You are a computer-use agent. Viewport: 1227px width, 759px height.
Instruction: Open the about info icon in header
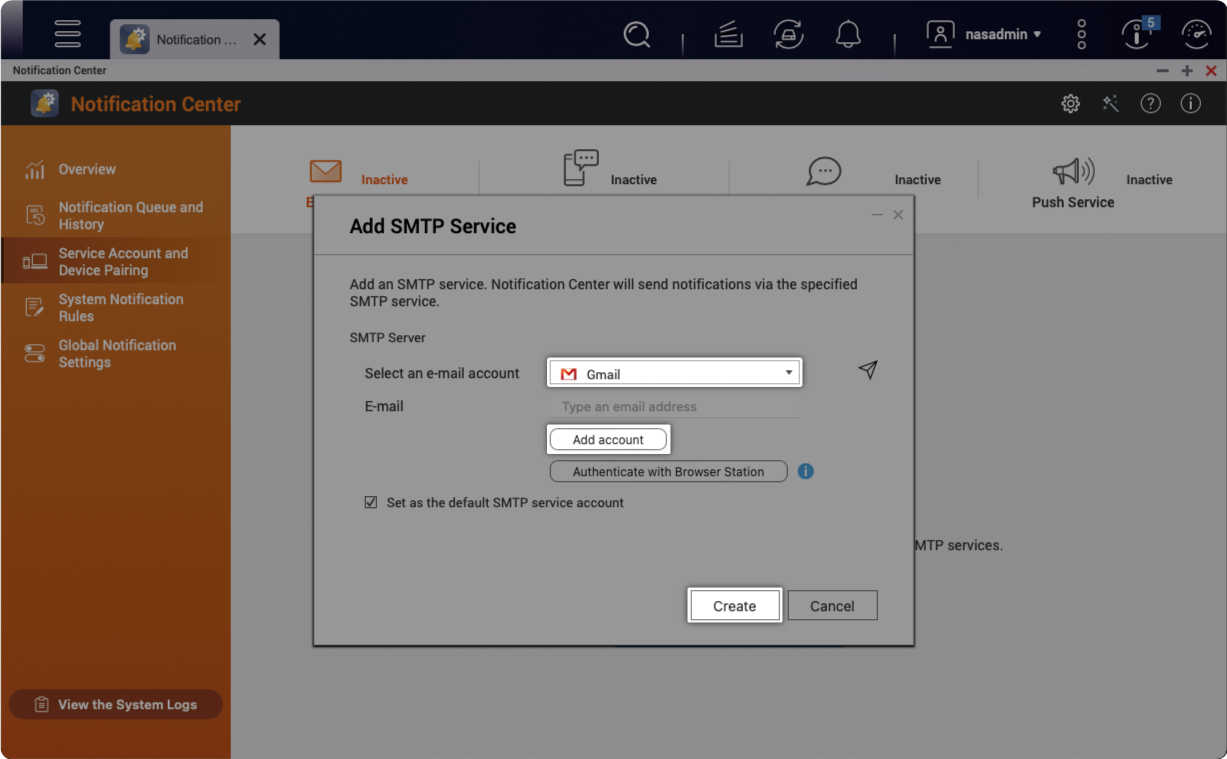(x=1190, y=104)
